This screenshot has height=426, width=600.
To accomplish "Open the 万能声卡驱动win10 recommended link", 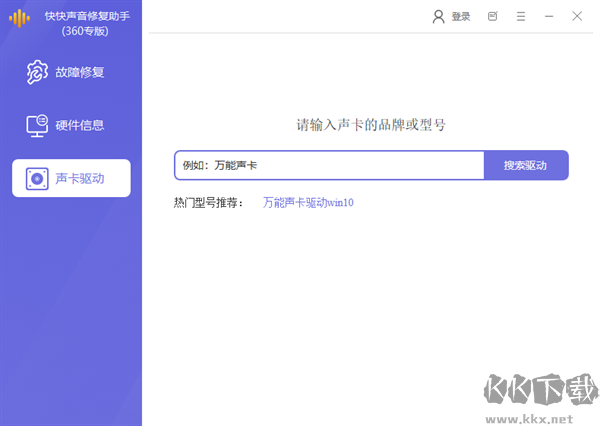I will (308, 202).
